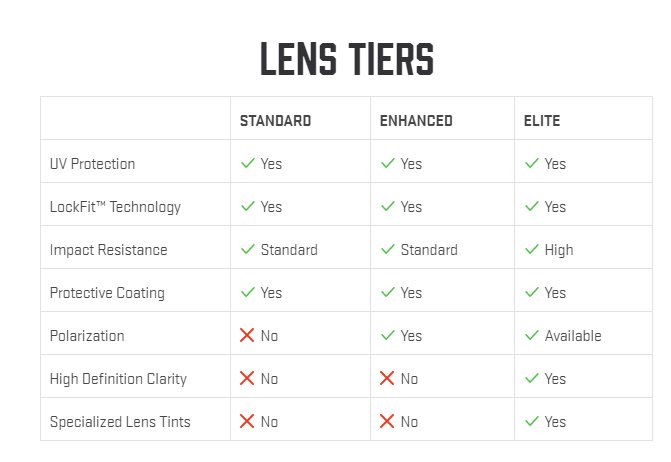Click green checkmark for Enhanced Polarization

pos(388,335)
